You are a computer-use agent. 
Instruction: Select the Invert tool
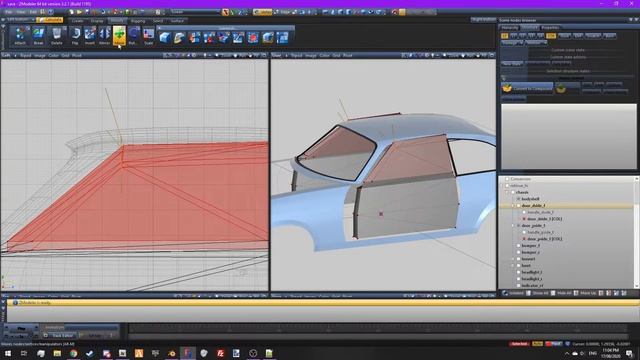point(90,36)
